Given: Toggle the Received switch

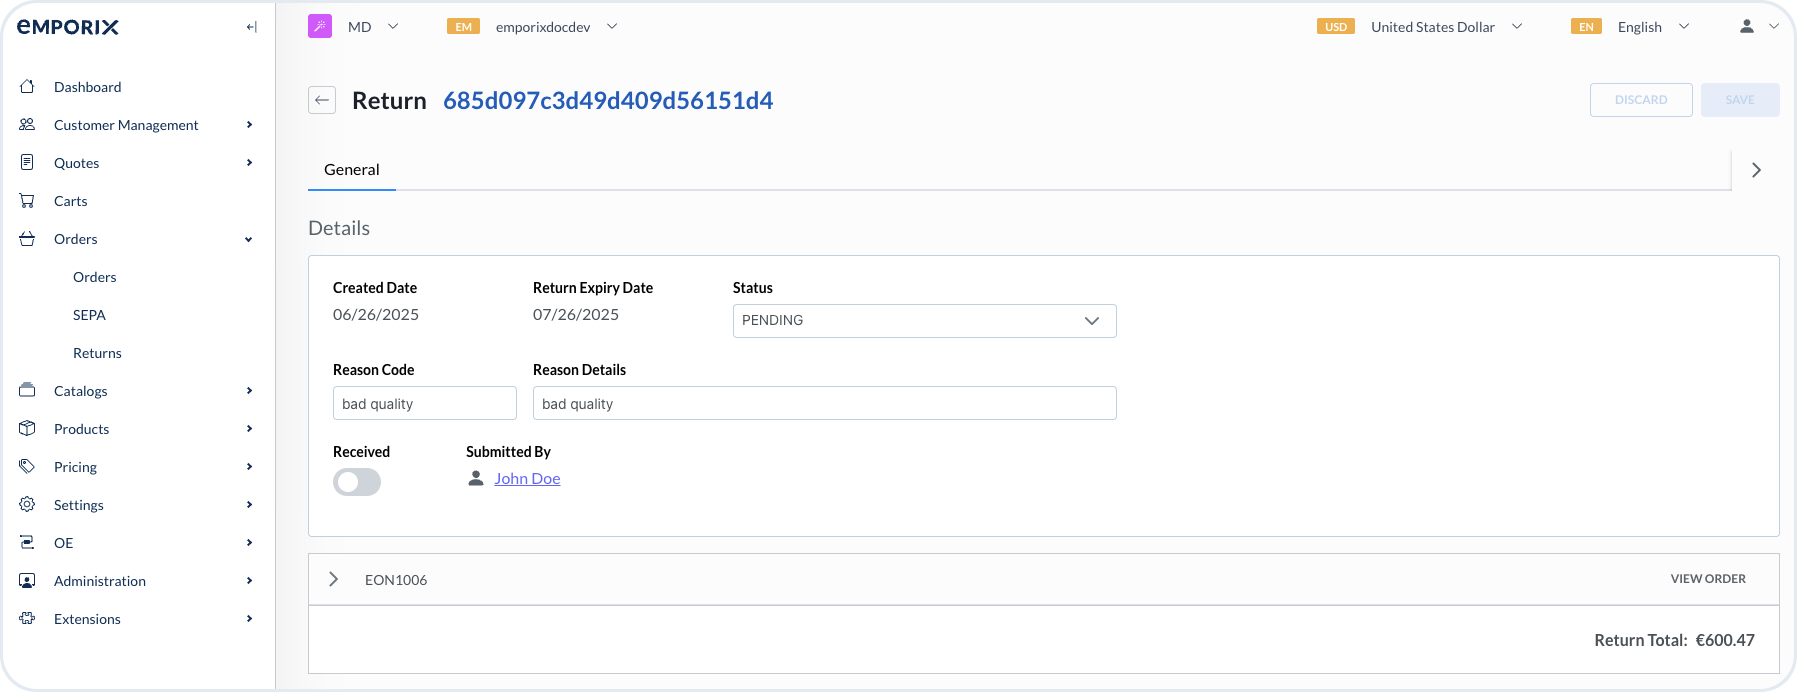Looking at the screenshot, I should coord(357,482).
